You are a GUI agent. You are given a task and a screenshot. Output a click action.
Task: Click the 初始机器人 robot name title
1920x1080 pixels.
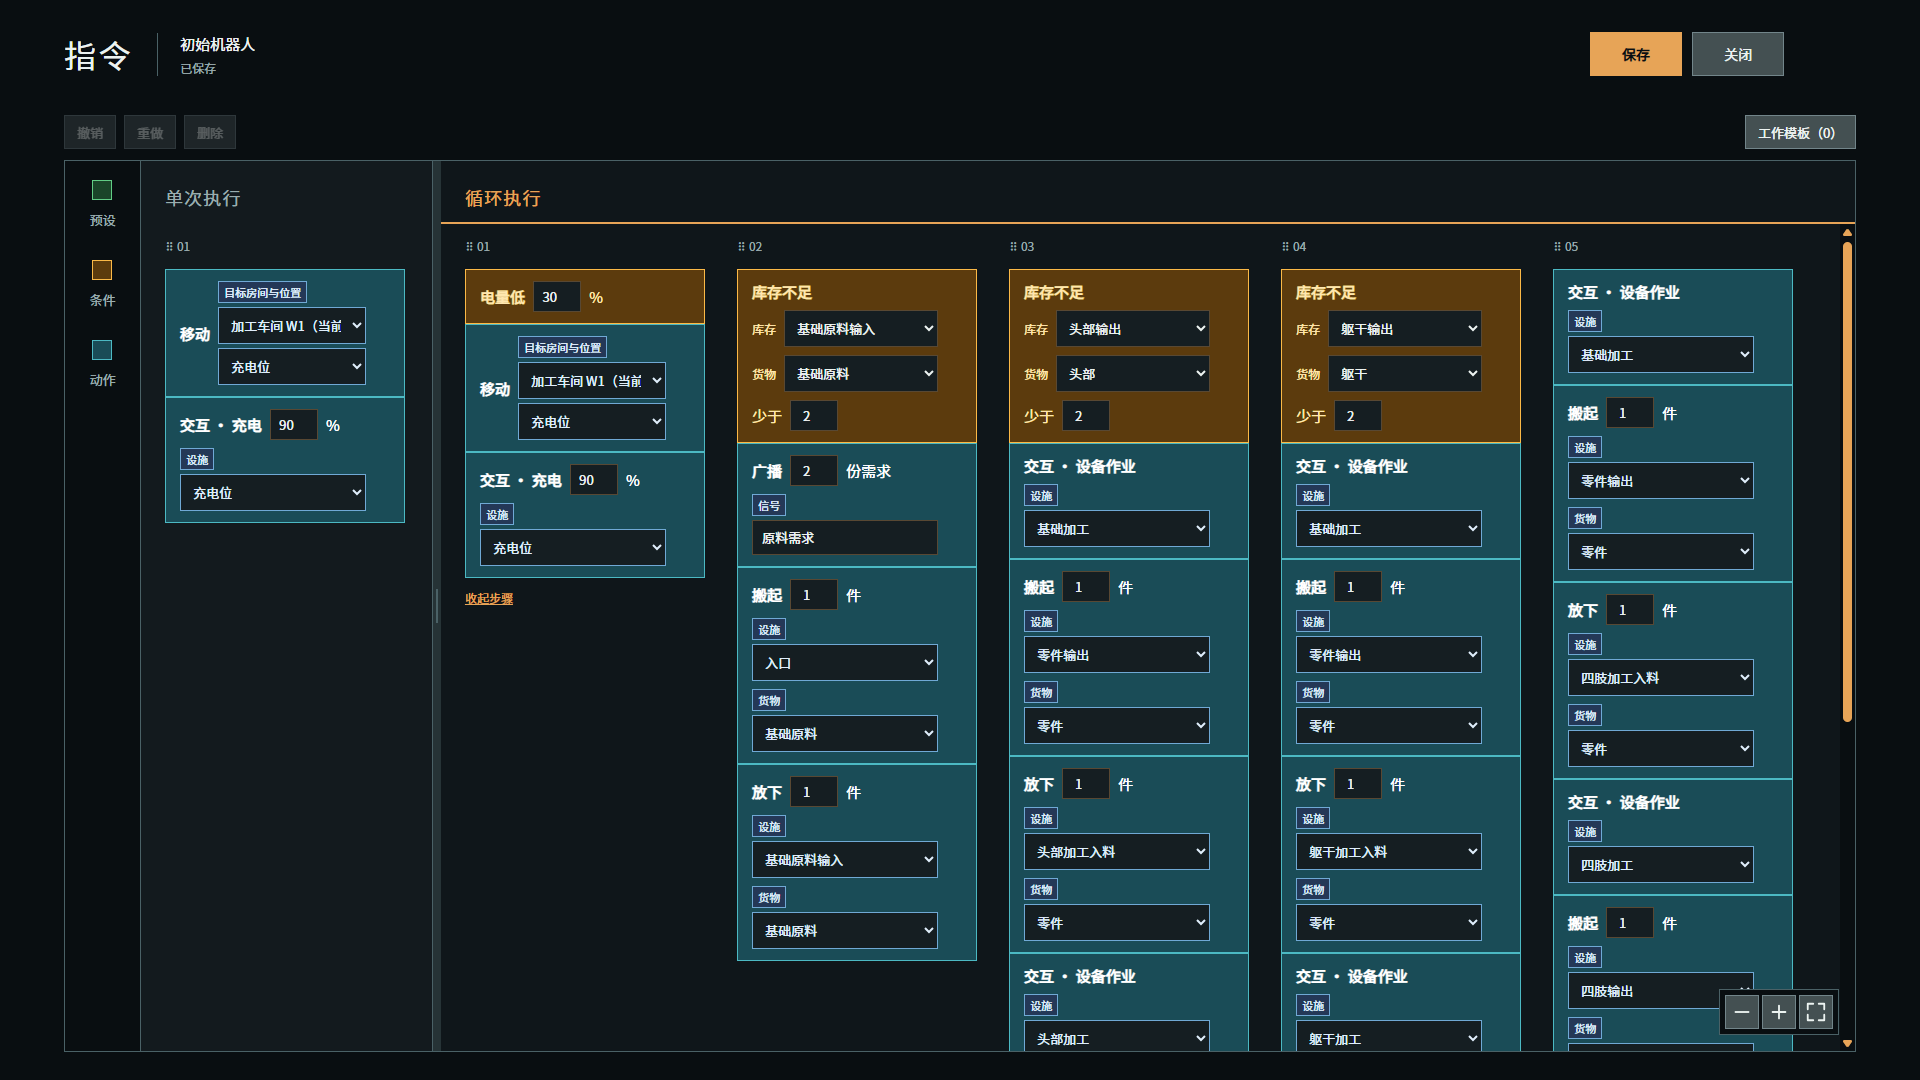coord(217,44)
